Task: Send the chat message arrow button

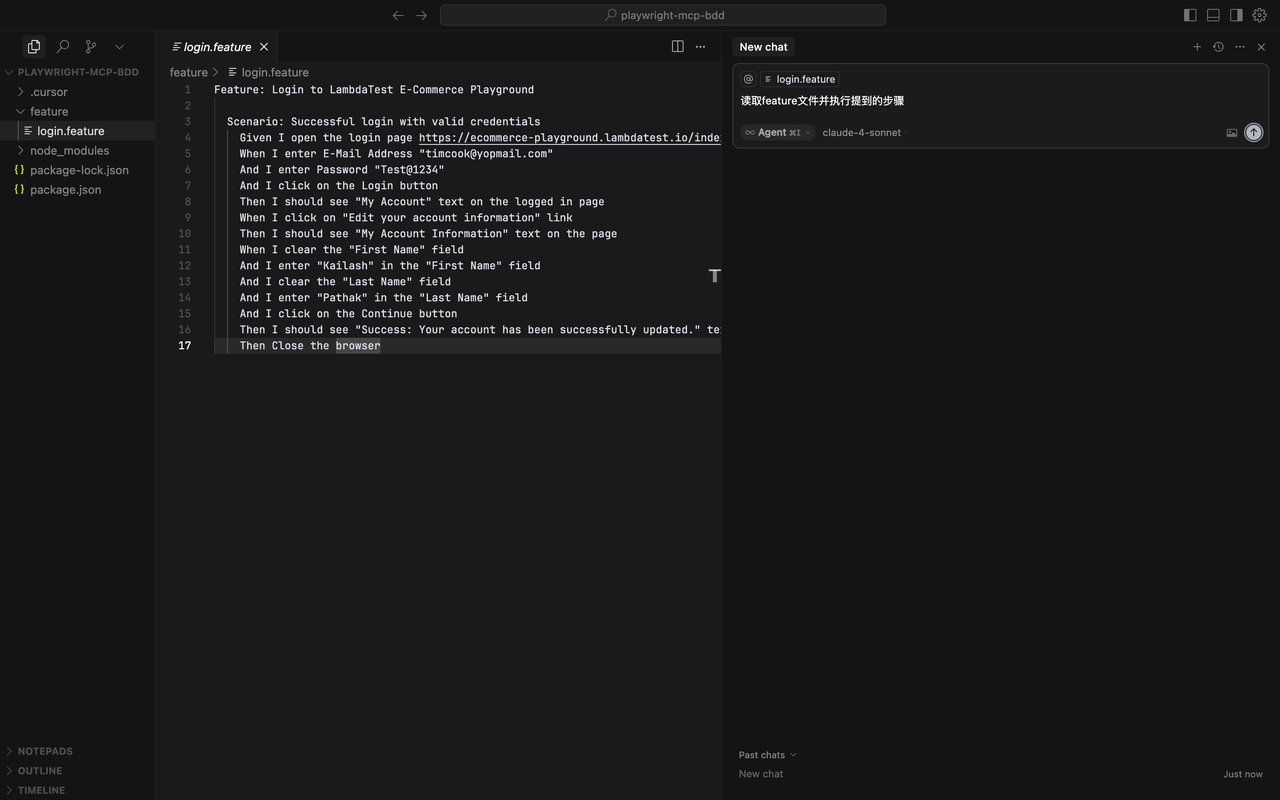Action: 1254,132
